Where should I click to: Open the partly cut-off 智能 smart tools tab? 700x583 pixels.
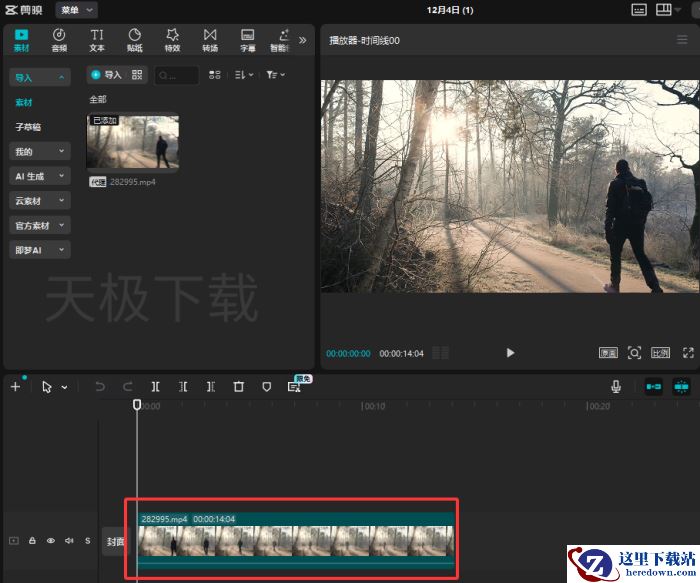point(280,40)
